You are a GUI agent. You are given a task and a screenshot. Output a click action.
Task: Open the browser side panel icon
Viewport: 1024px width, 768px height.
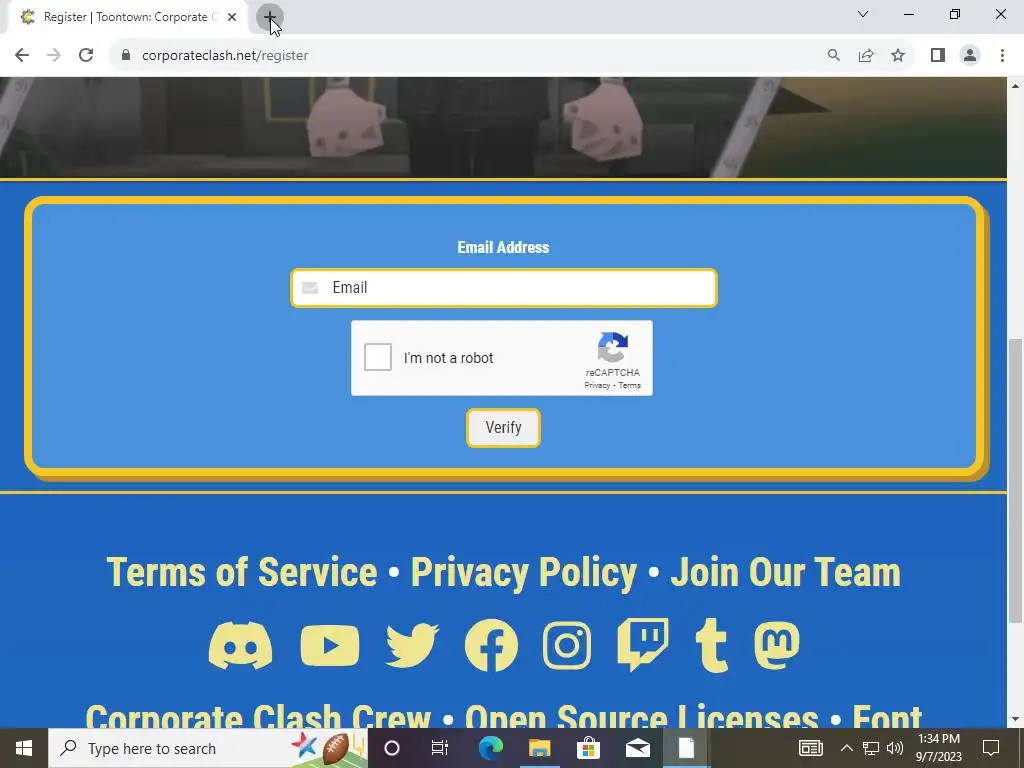[938, 56]
